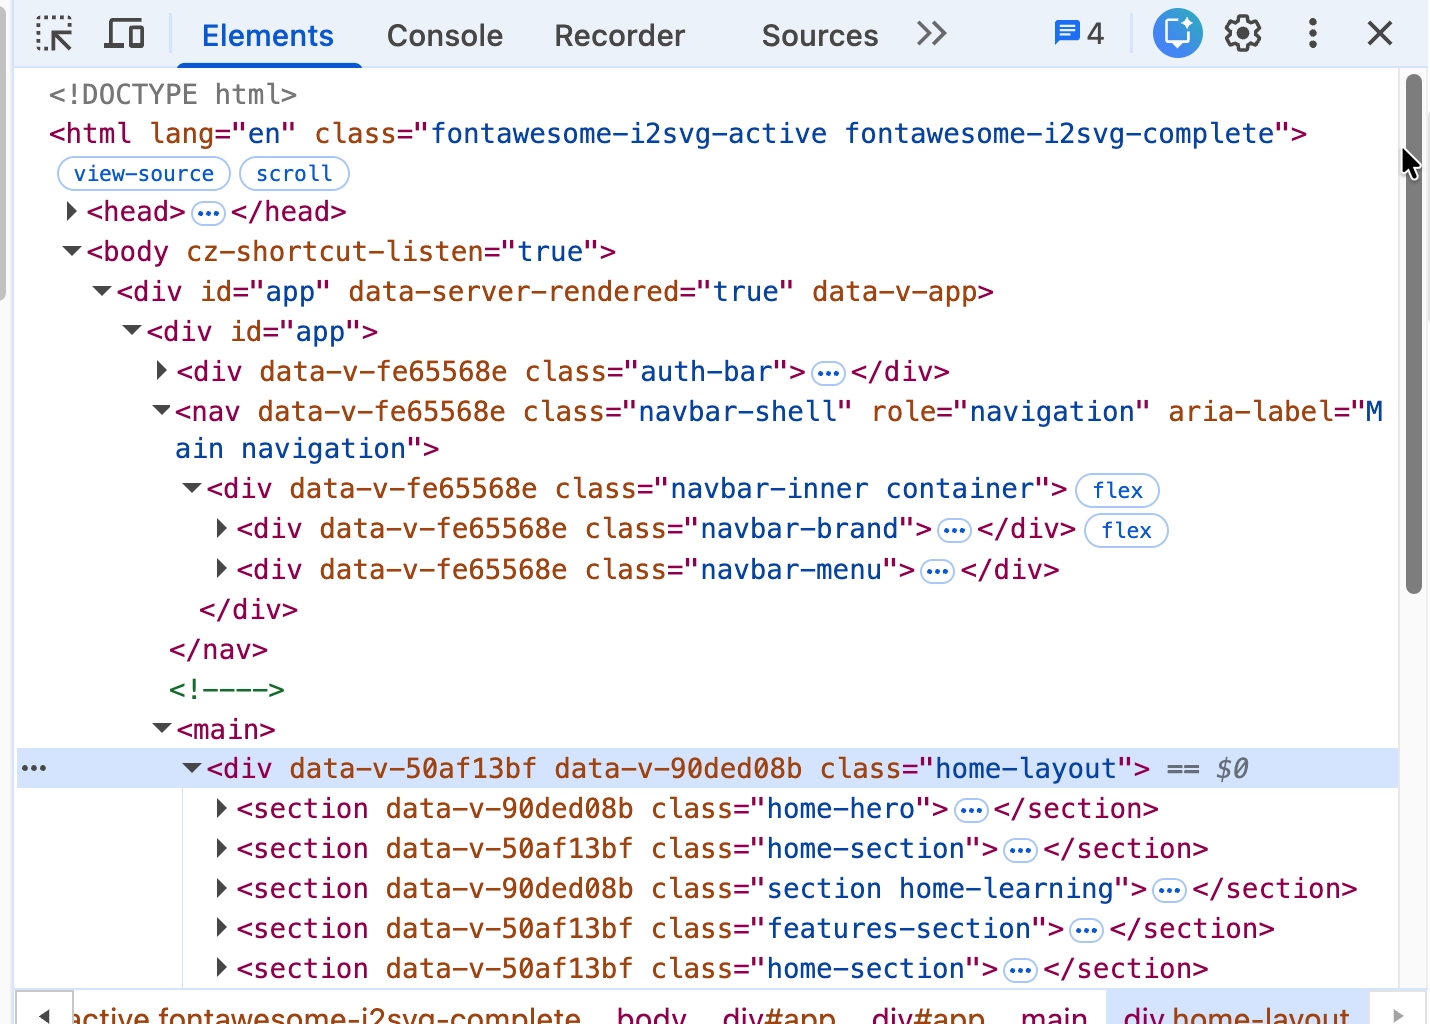Image resolution: width=1430 pixels, height=1024 pixels.
Task: Expand the head element
Action: coord(72,211)
